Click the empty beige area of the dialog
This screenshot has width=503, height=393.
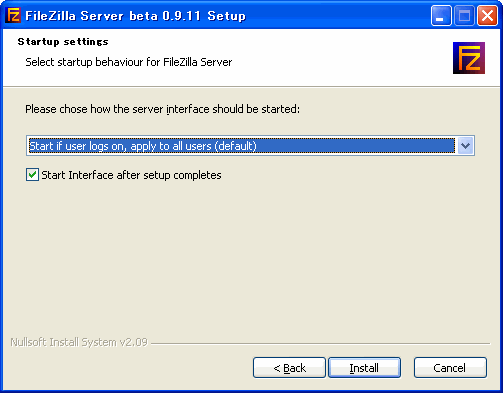(250, 260)
